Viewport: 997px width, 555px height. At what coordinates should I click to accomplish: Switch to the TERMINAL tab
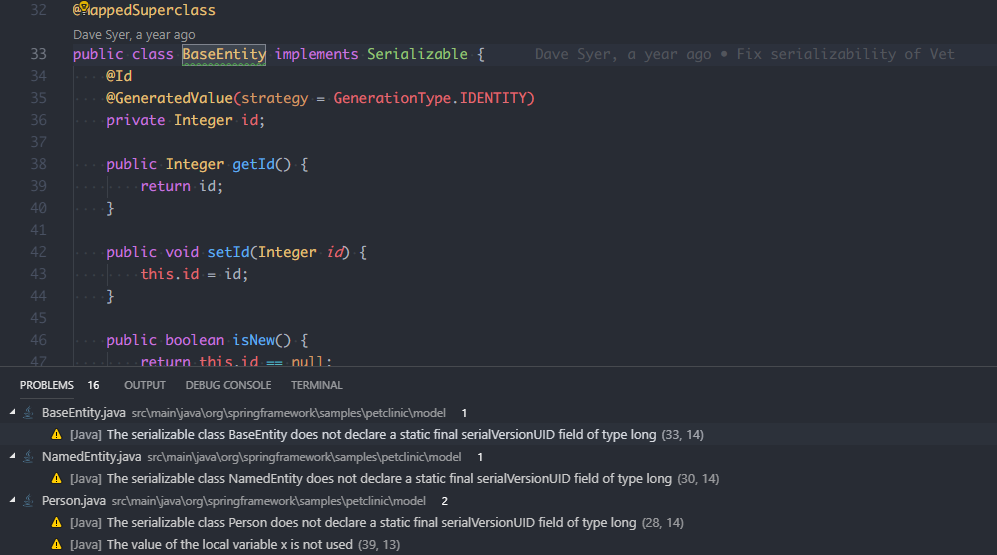pos(317,385)
